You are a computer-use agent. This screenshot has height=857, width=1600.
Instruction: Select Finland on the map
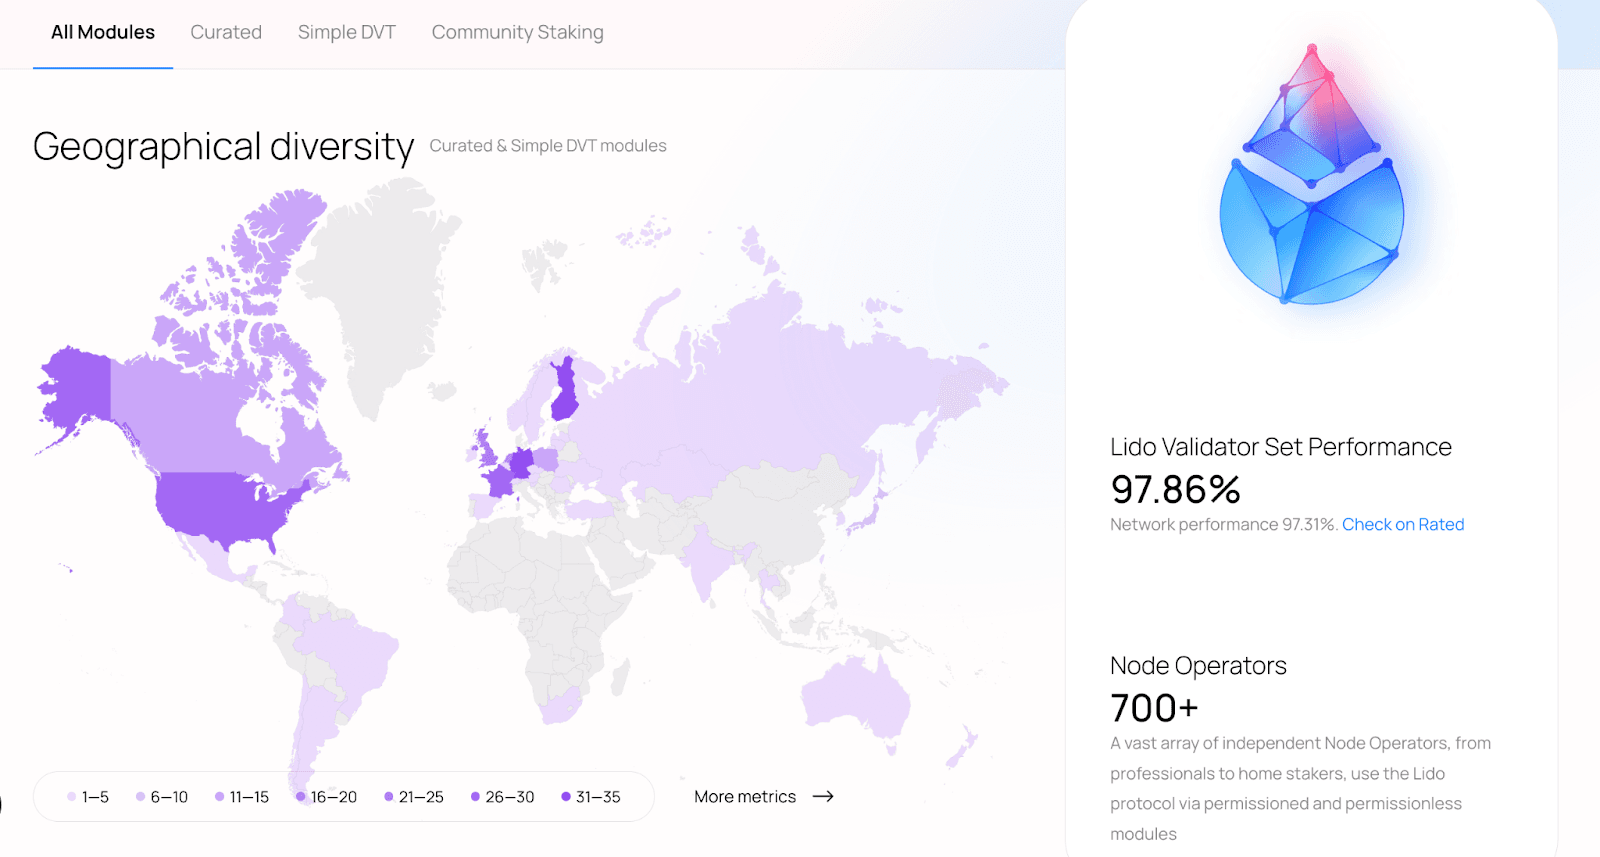coord(565,390)
